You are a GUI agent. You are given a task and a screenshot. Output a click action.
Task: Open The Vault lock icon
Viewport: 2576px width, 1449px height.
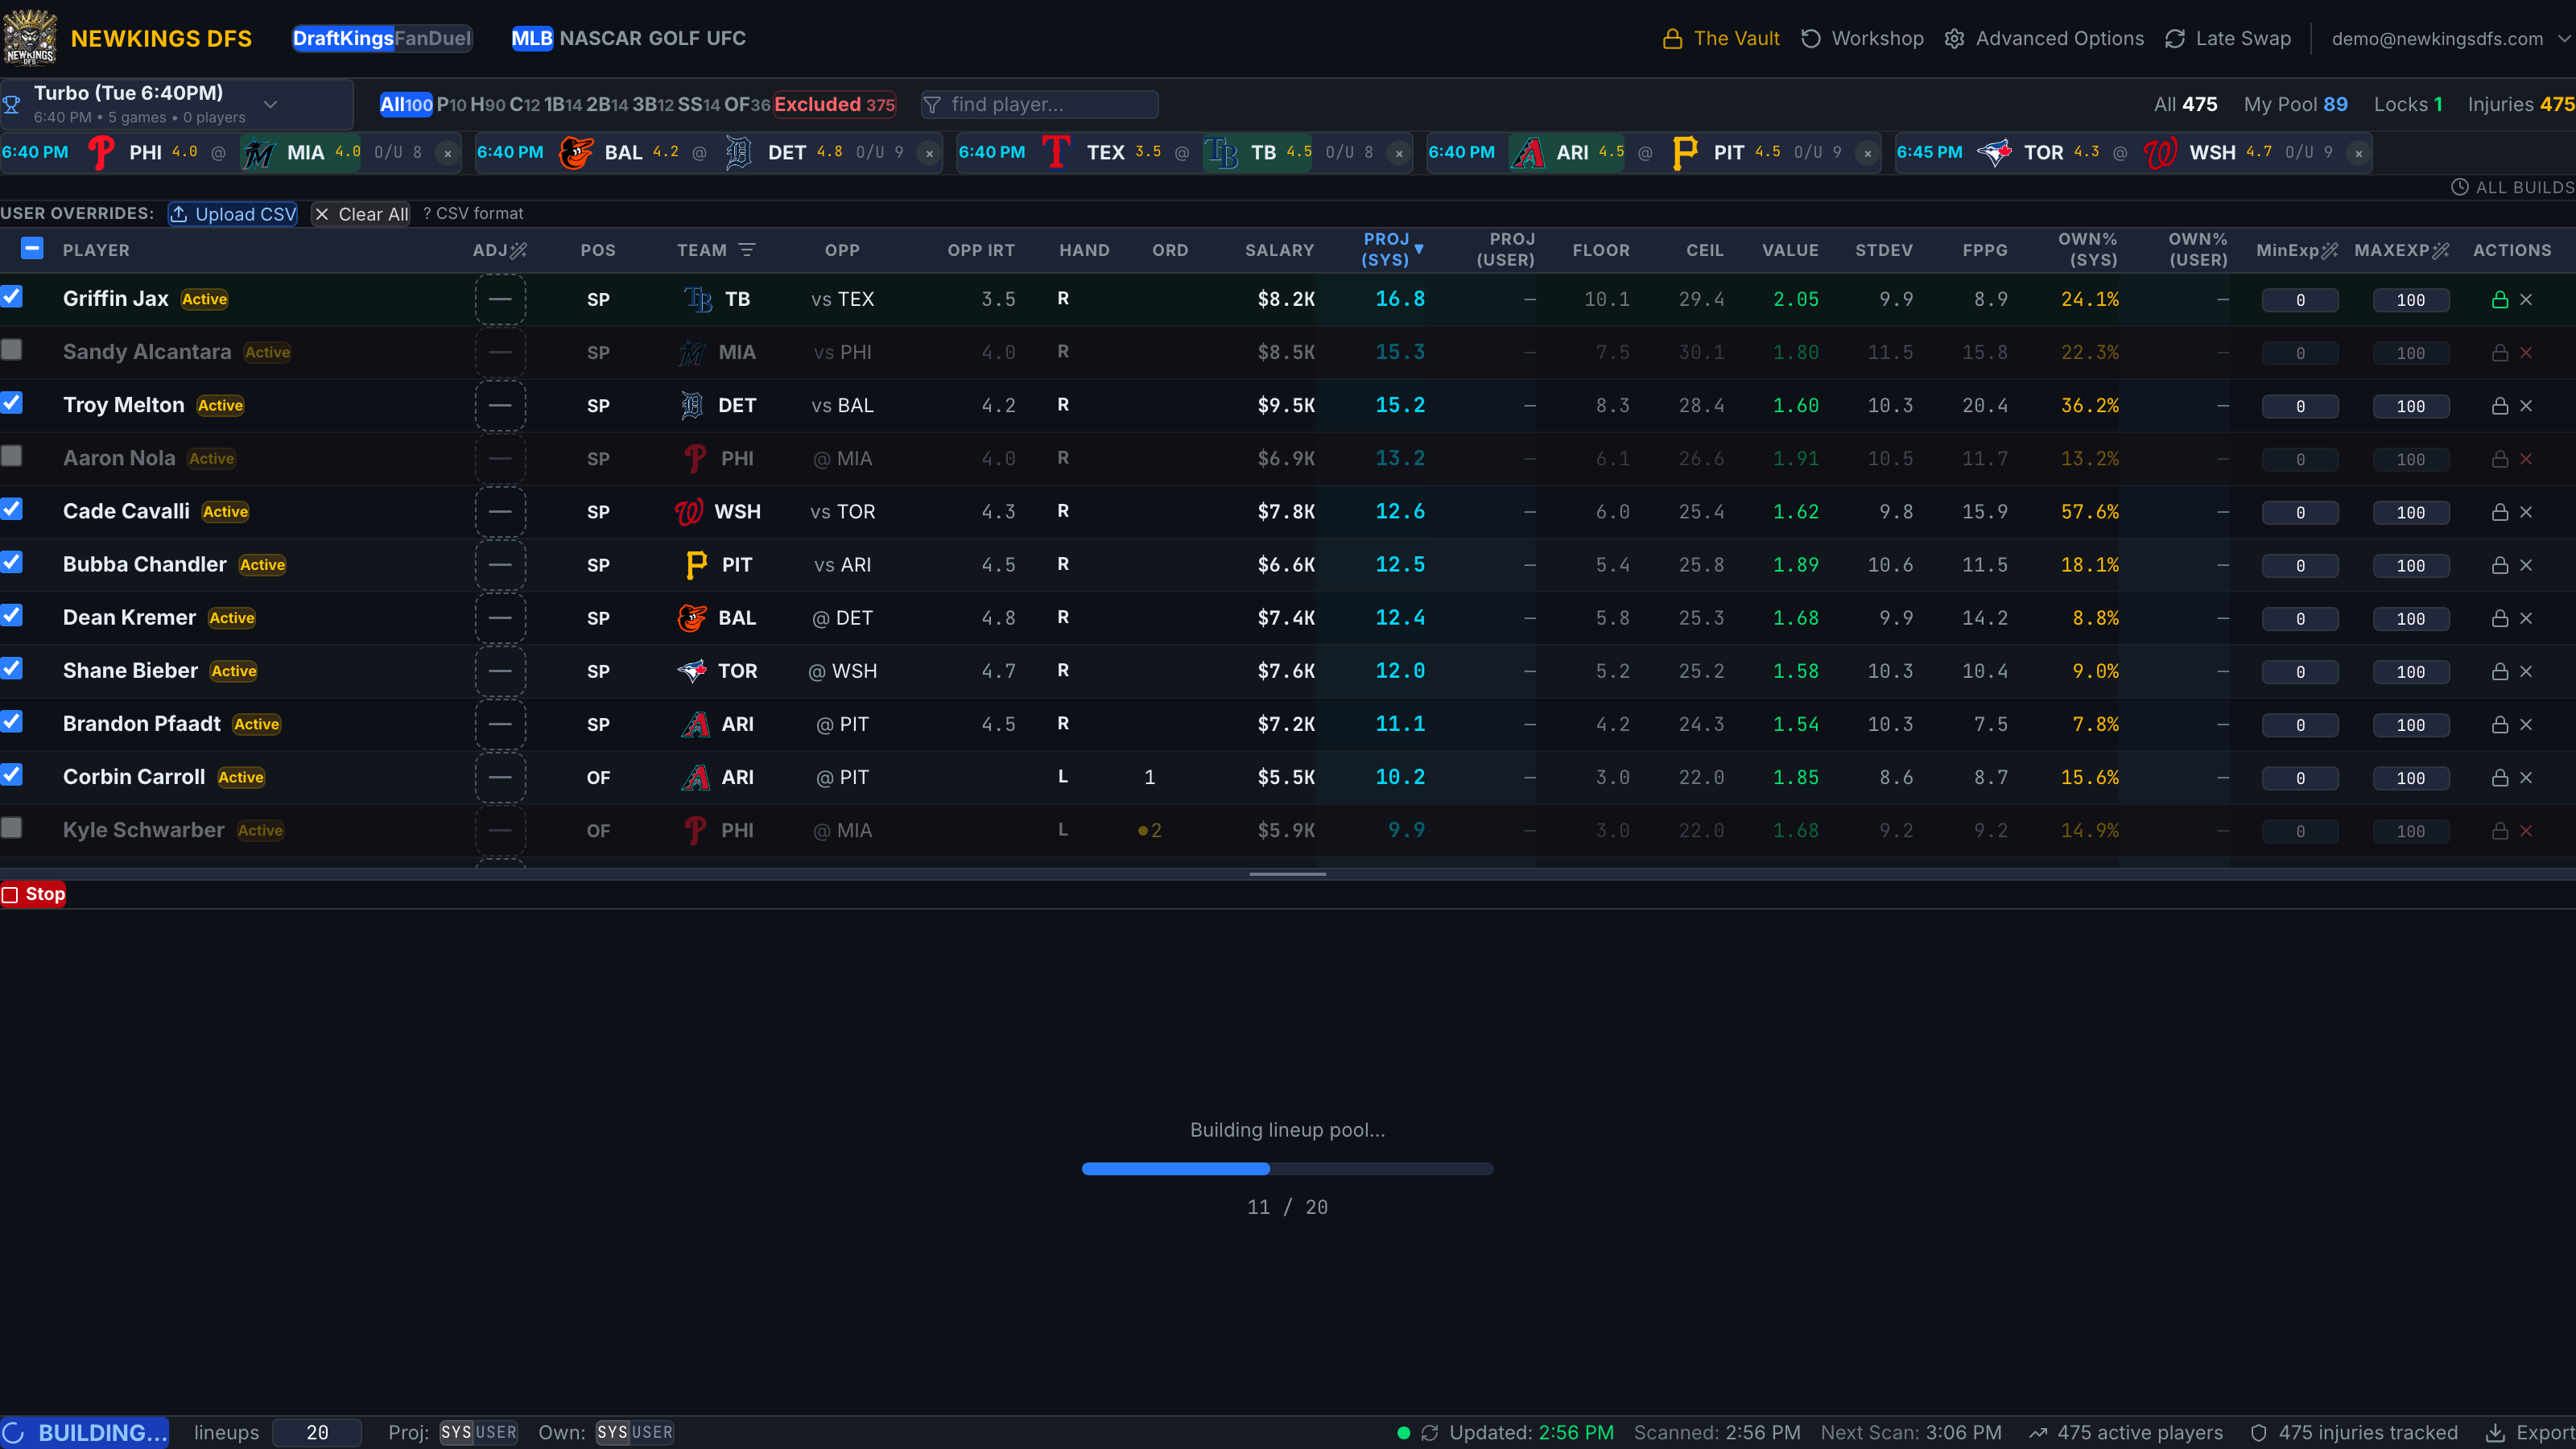pyautogui.click(x=1672, y=39)
